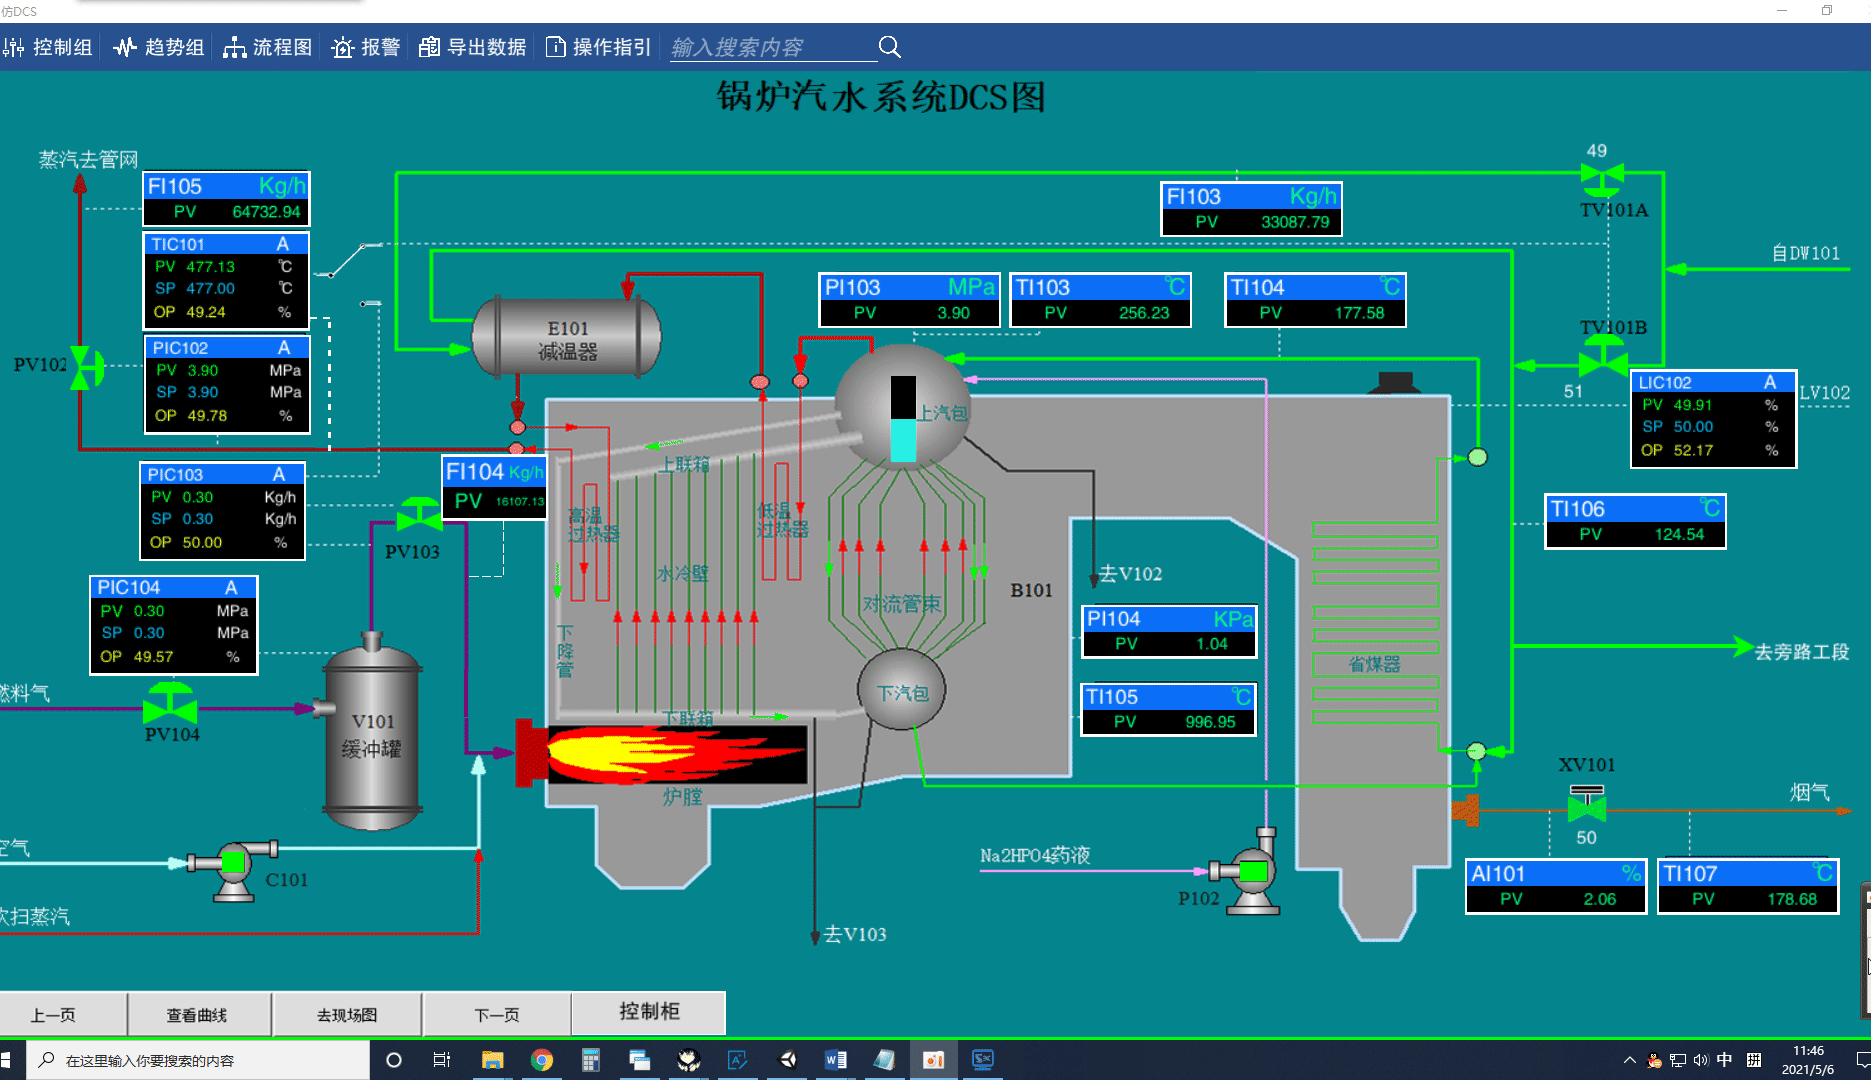Screen dimensions: 1871x1080
Task: Open Chrome from taskbar
Action: 542,1060
